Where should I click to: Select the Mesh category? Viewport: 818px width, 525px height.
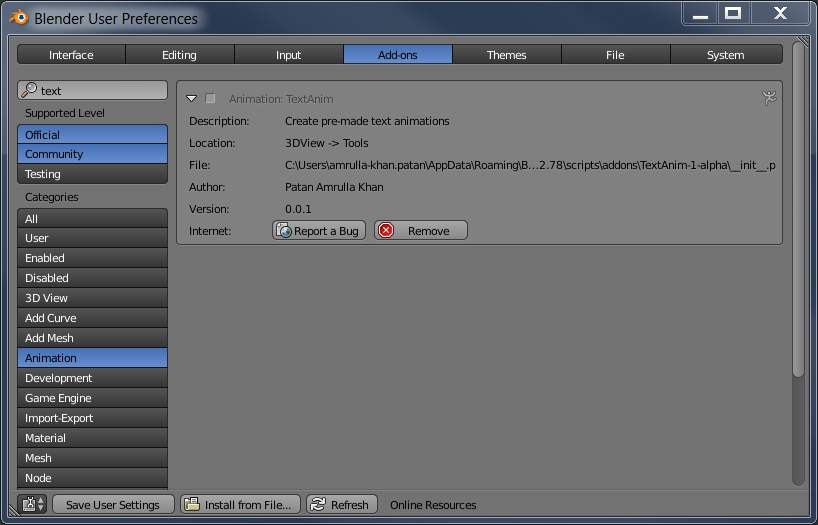click(x=92, y=458)
